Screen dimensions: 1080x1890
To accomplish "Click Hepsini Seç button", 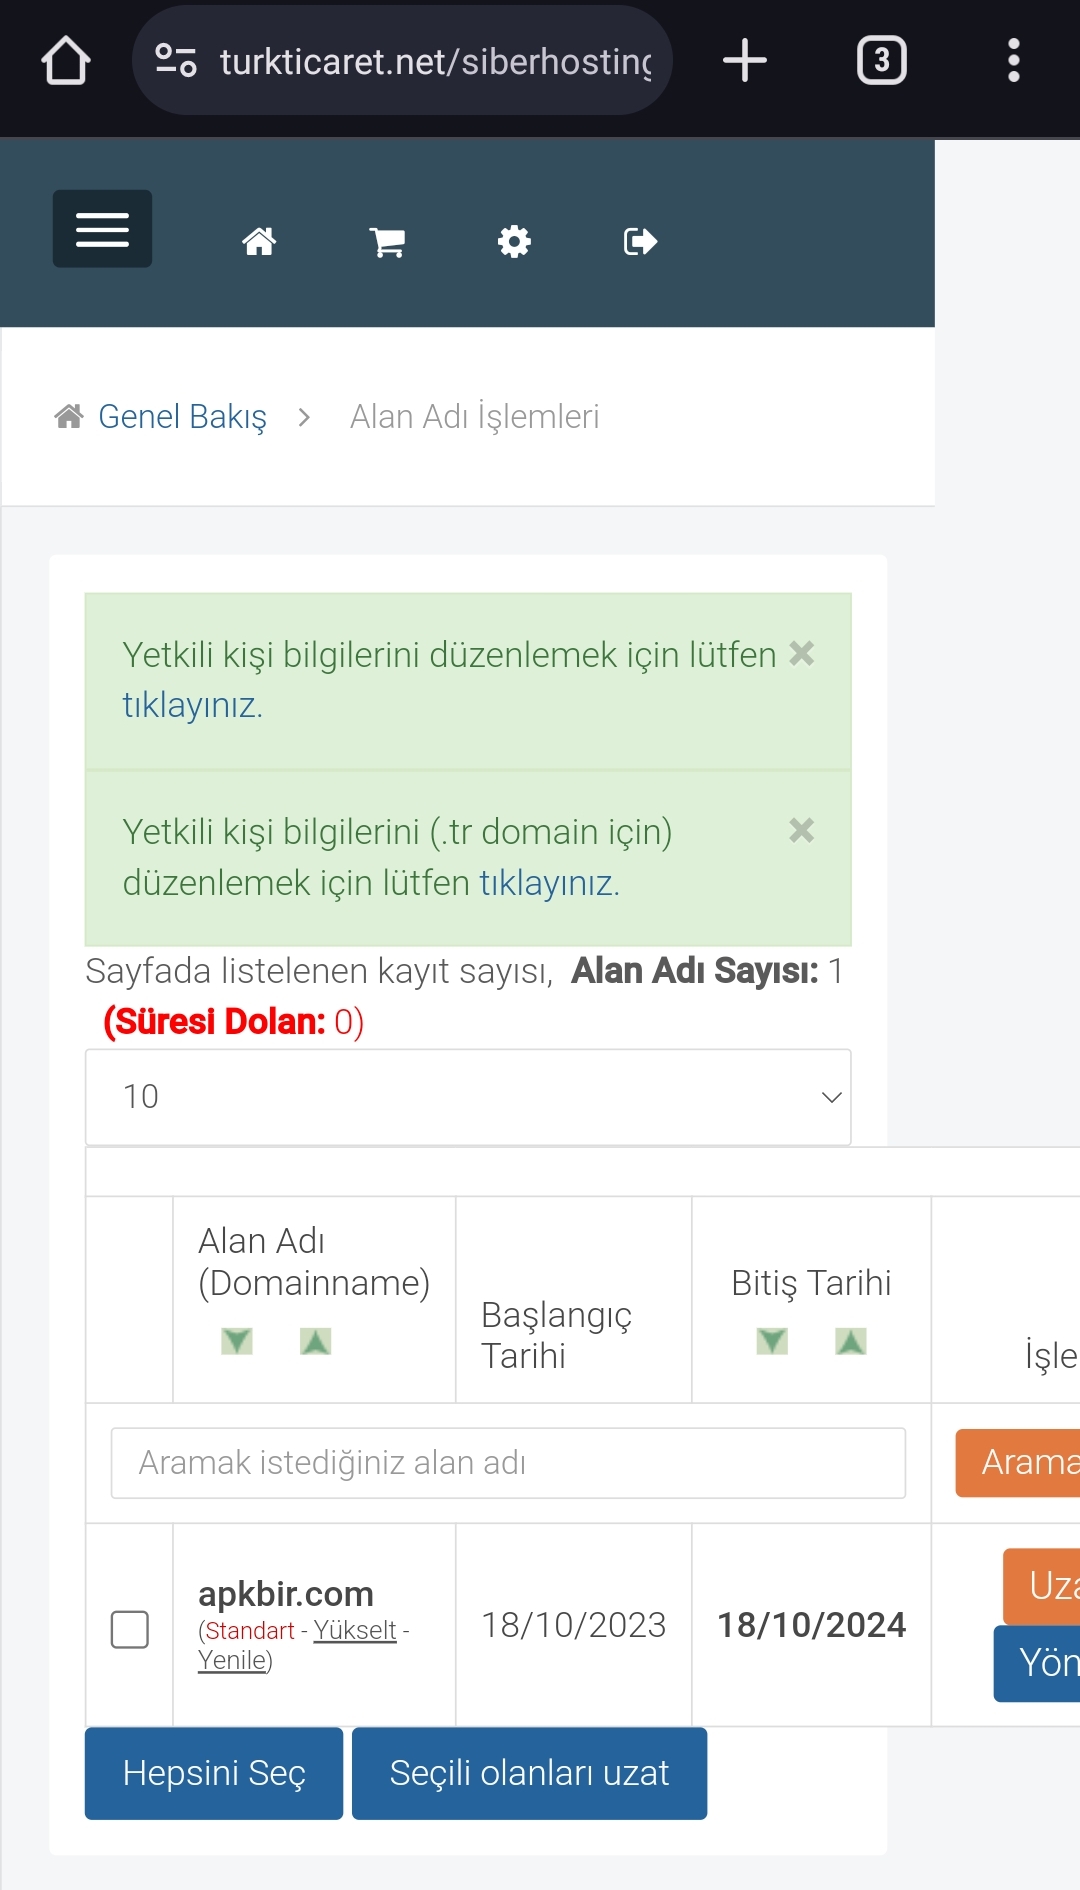I will pyautogui.click(x=214, y=1773).
